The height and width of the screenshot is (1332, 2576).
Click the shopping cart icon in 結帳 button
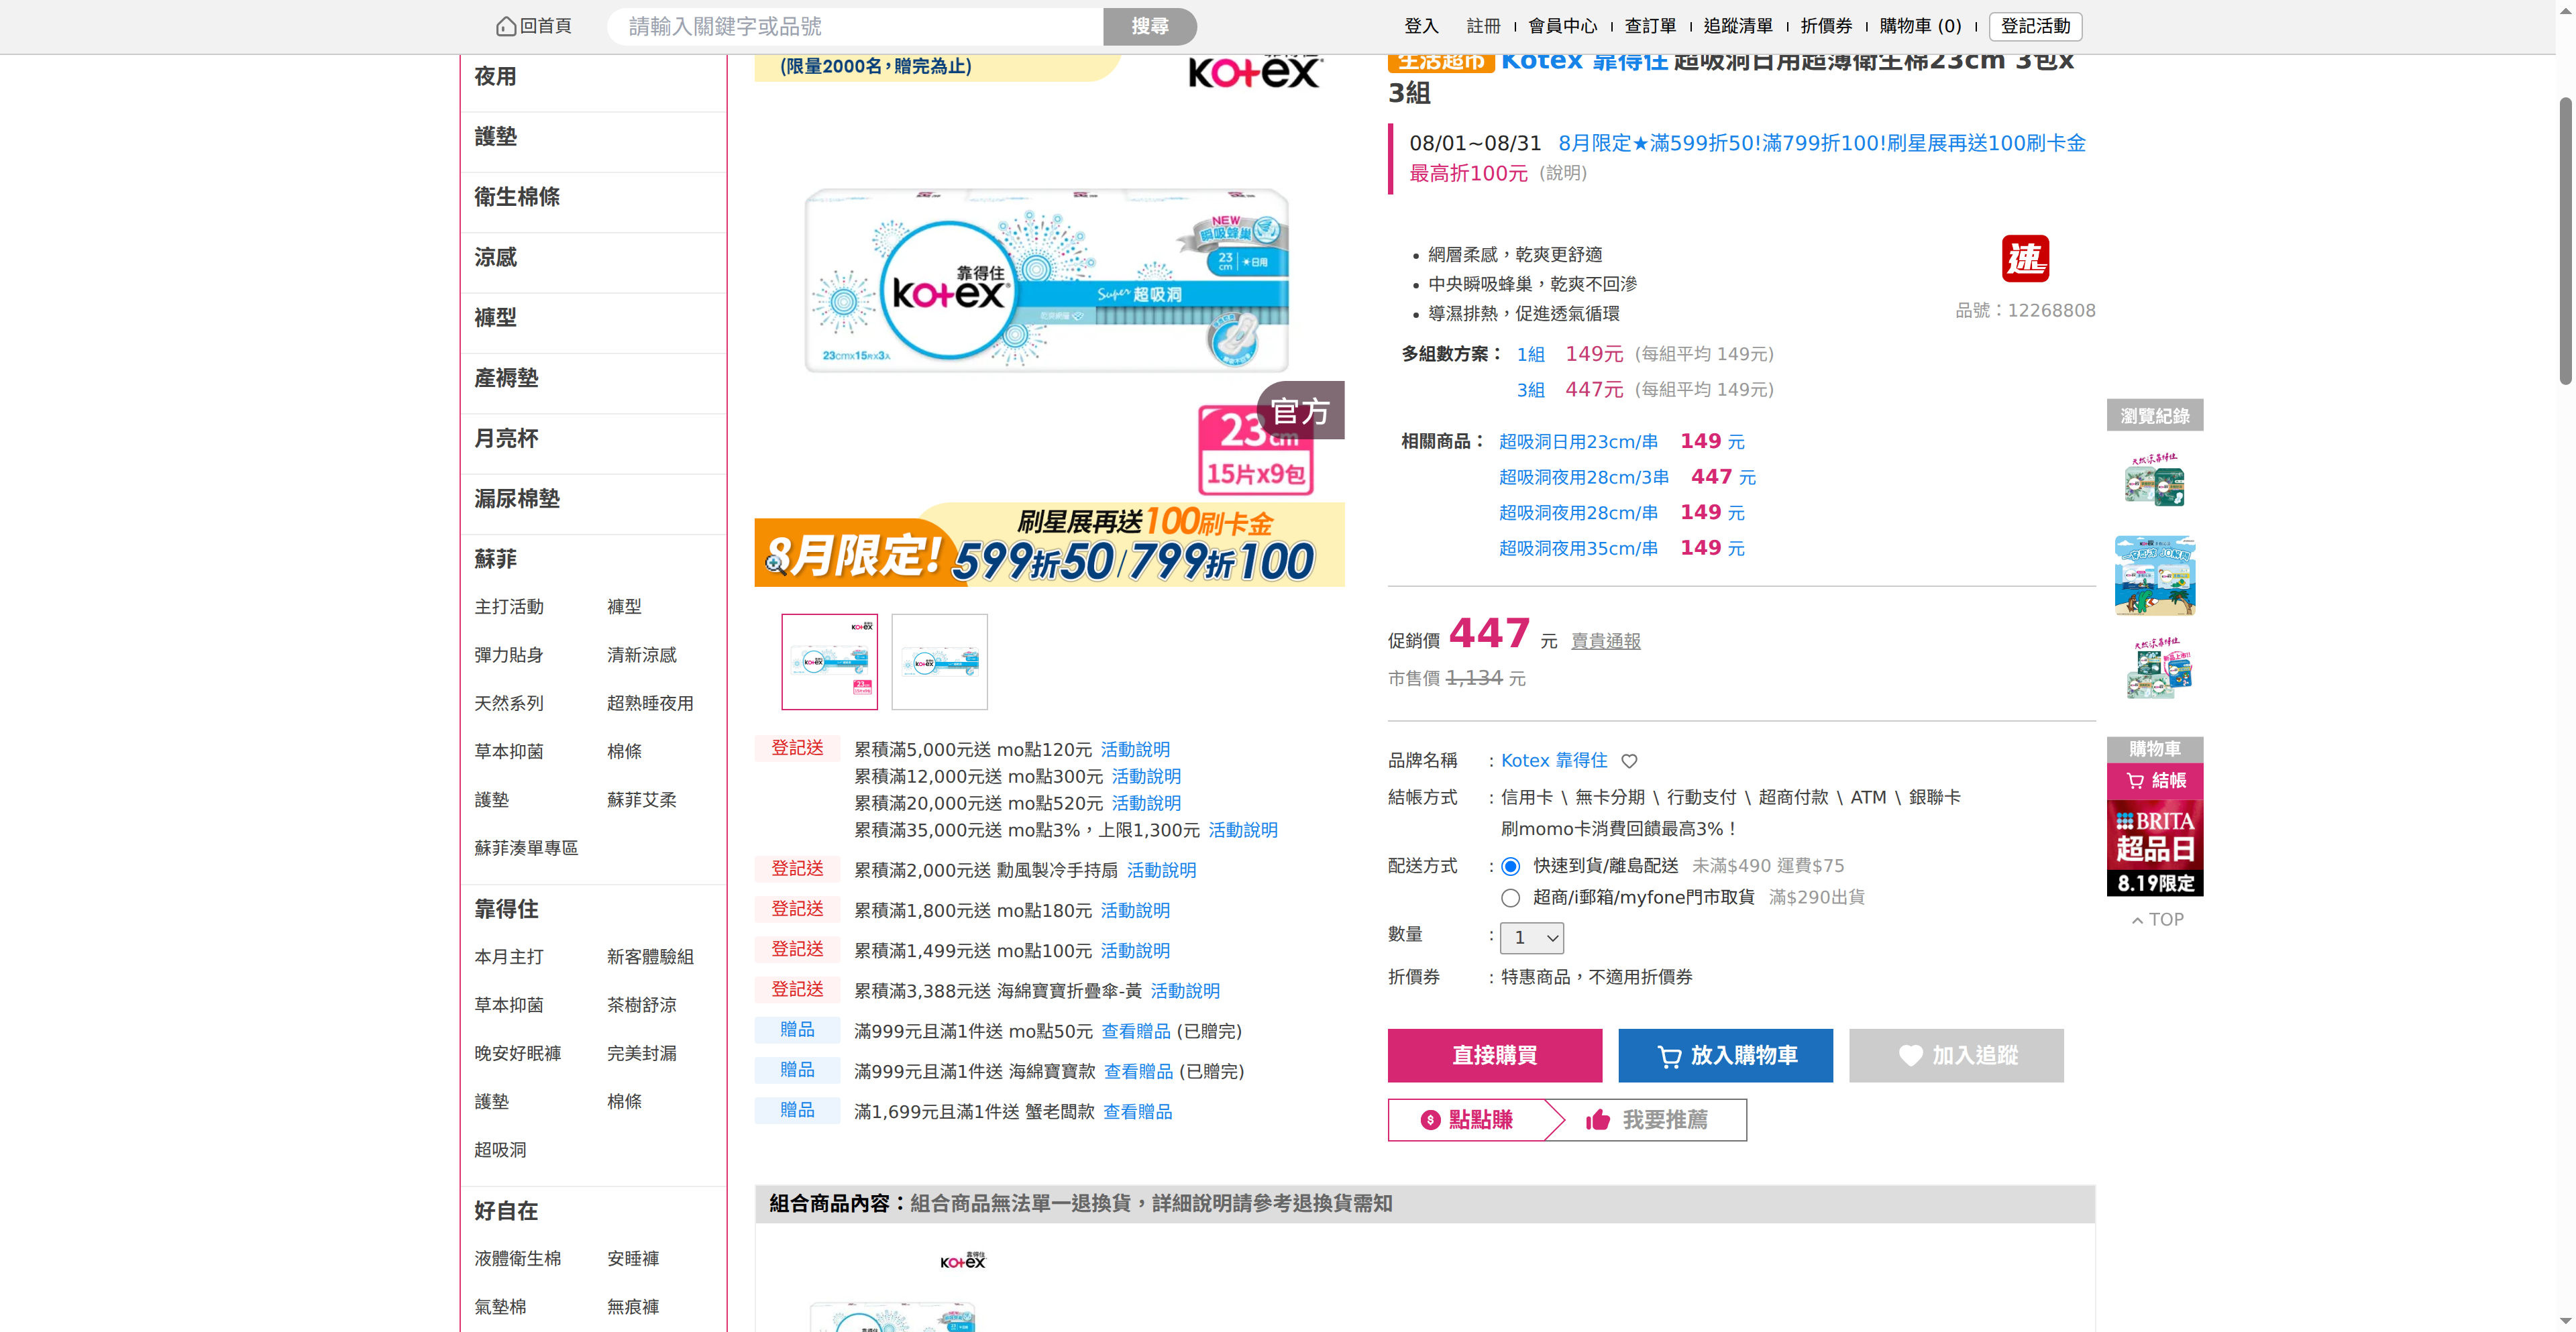[2135, 781]
